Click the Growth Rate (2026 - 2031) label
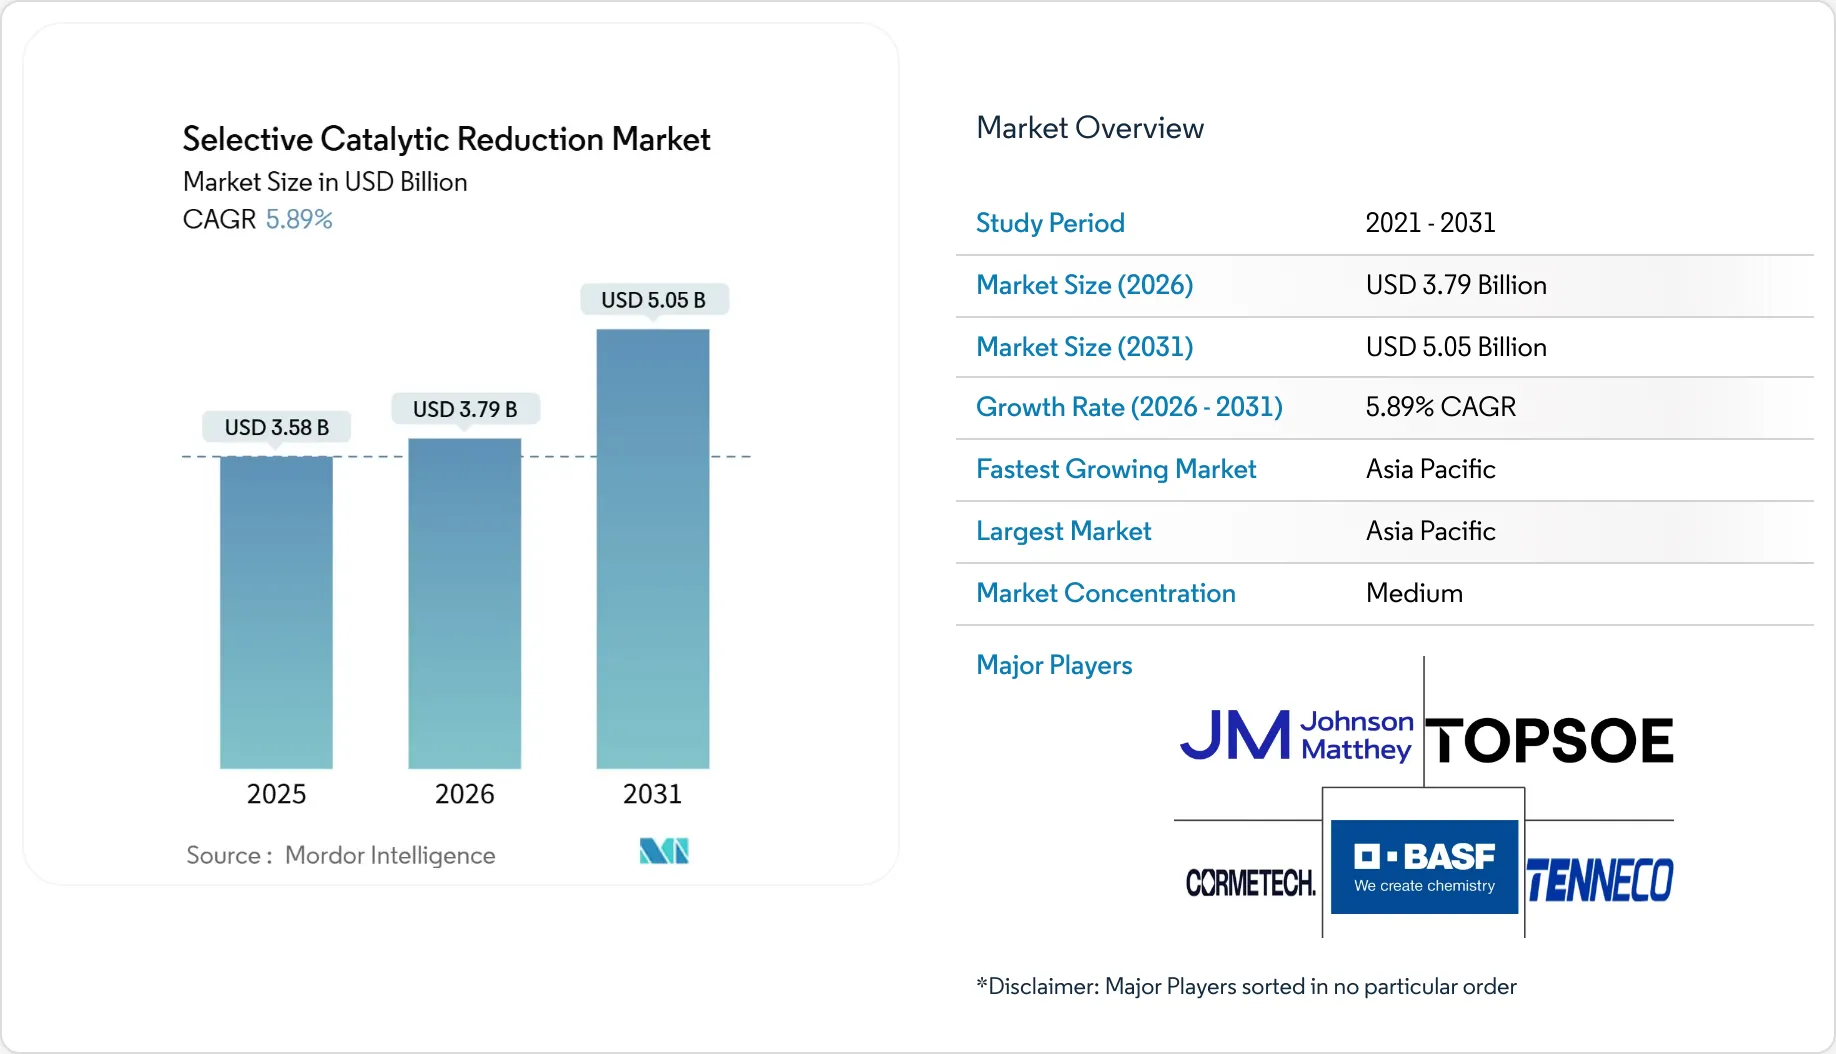 (1129, 407)
